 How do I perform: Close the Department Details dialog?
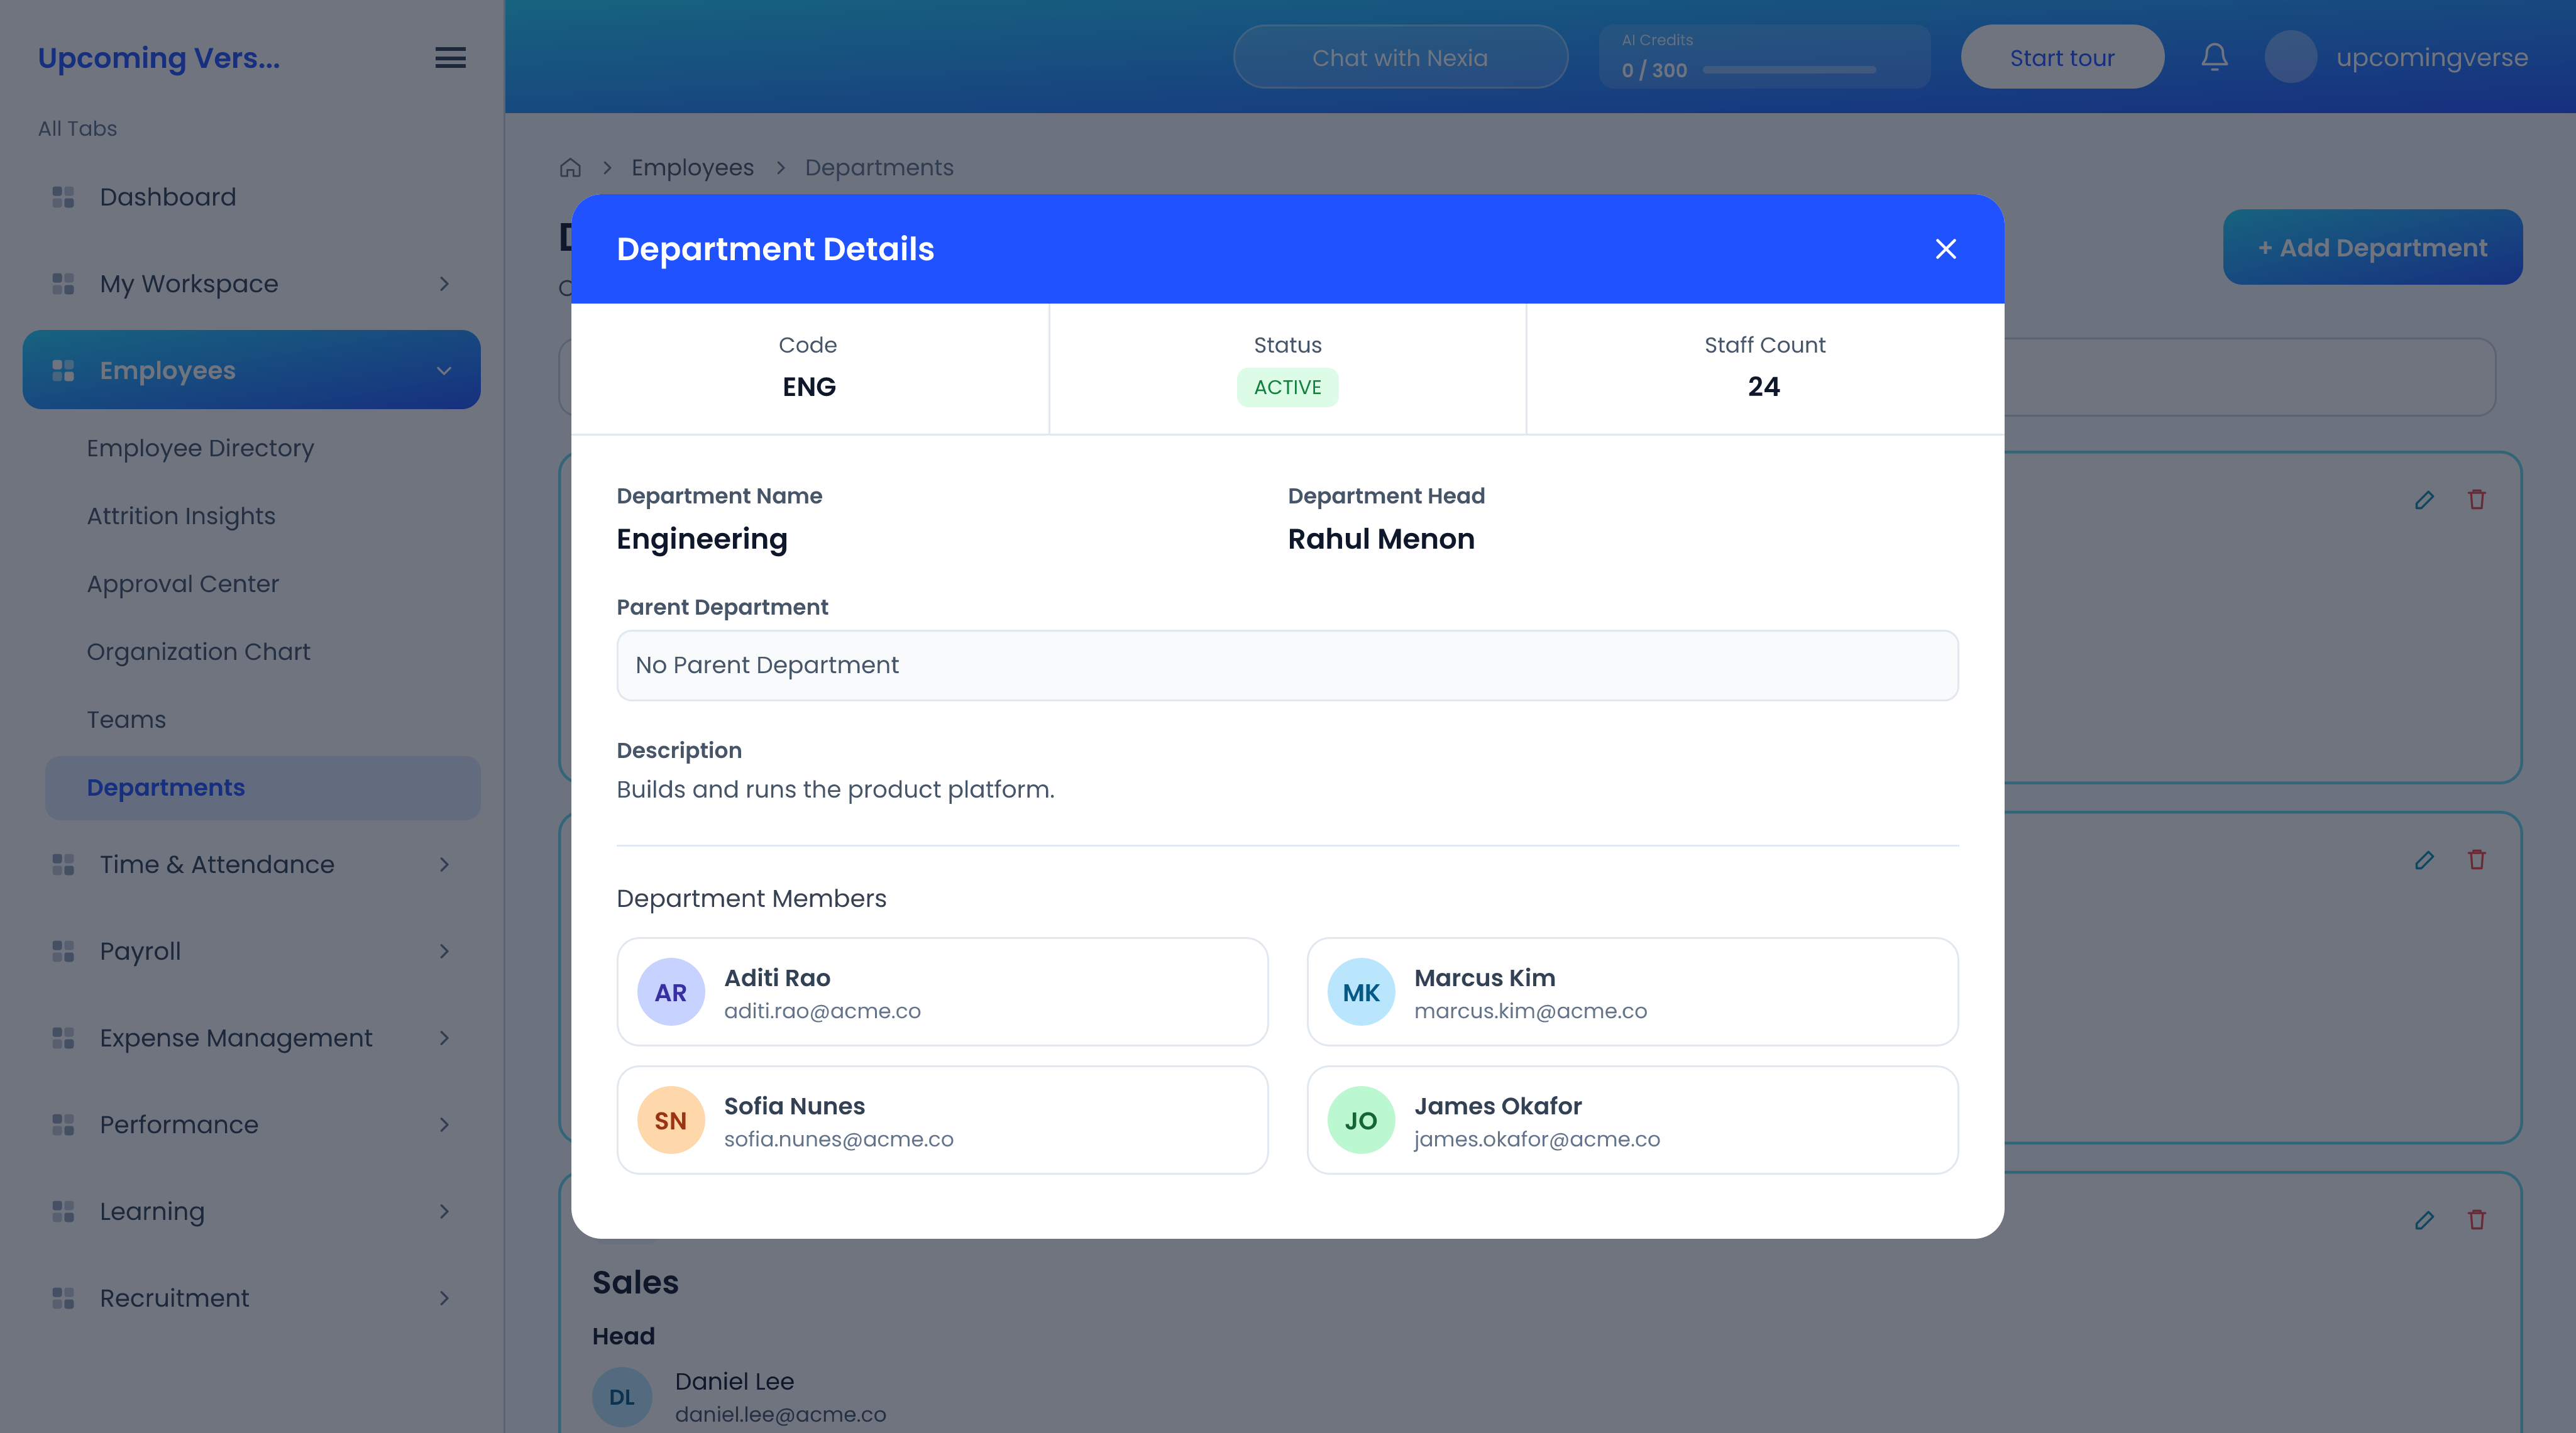pyautogui.click(x=1945, y=249)
